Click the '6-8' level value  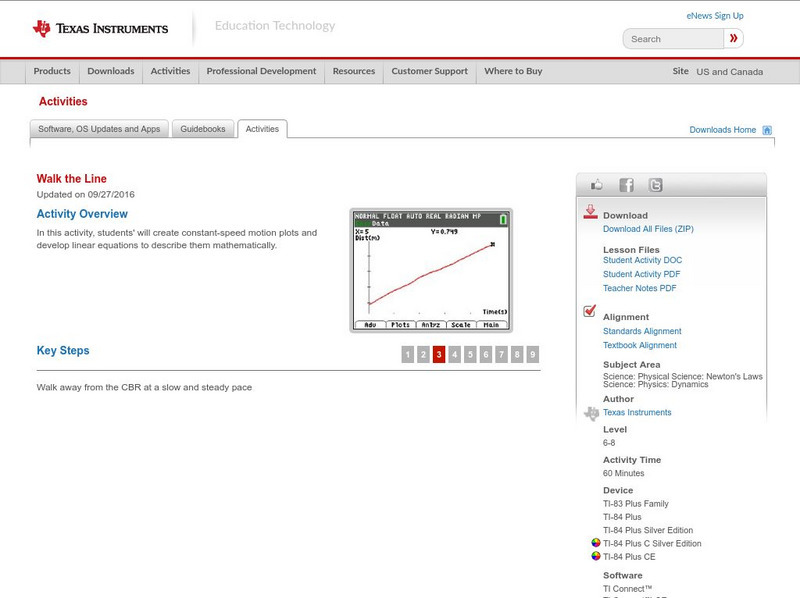click(609, 443)
